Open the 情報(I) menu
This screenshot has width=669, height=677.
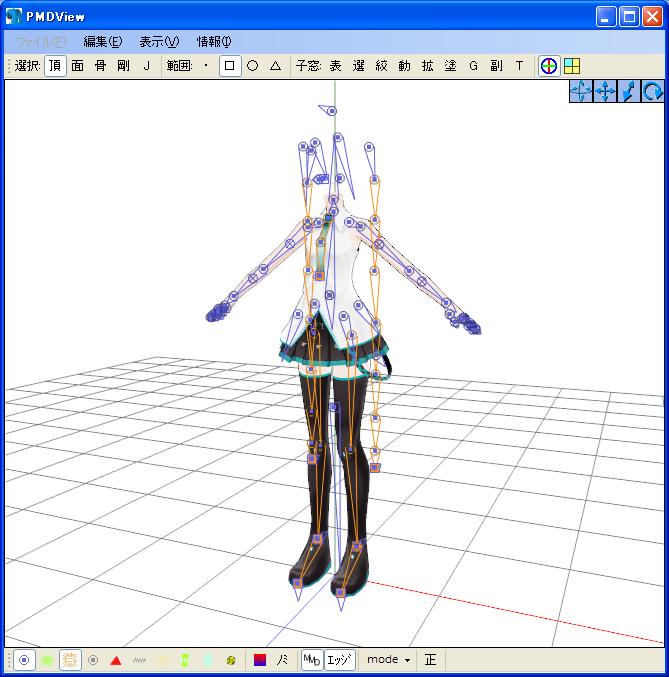[x=214, y=41]
